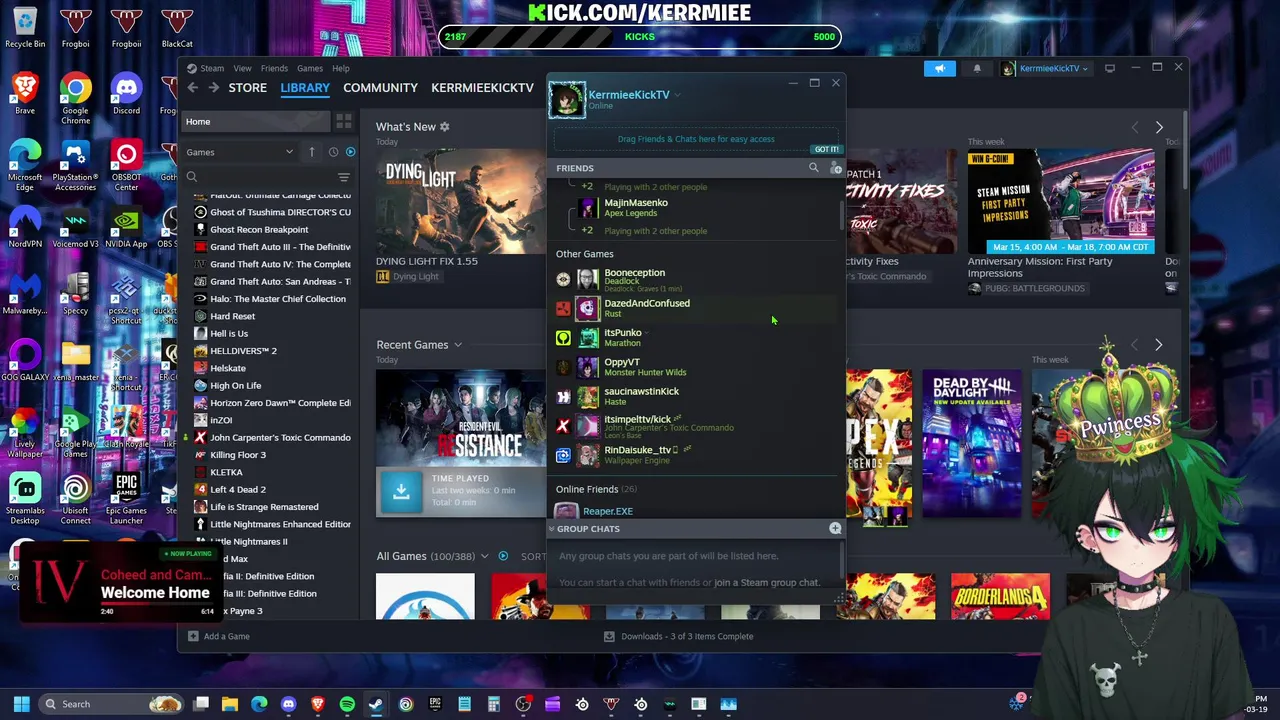Expand All Games (100/388) dropdown

pyautogui.click(x=484, y=556)
